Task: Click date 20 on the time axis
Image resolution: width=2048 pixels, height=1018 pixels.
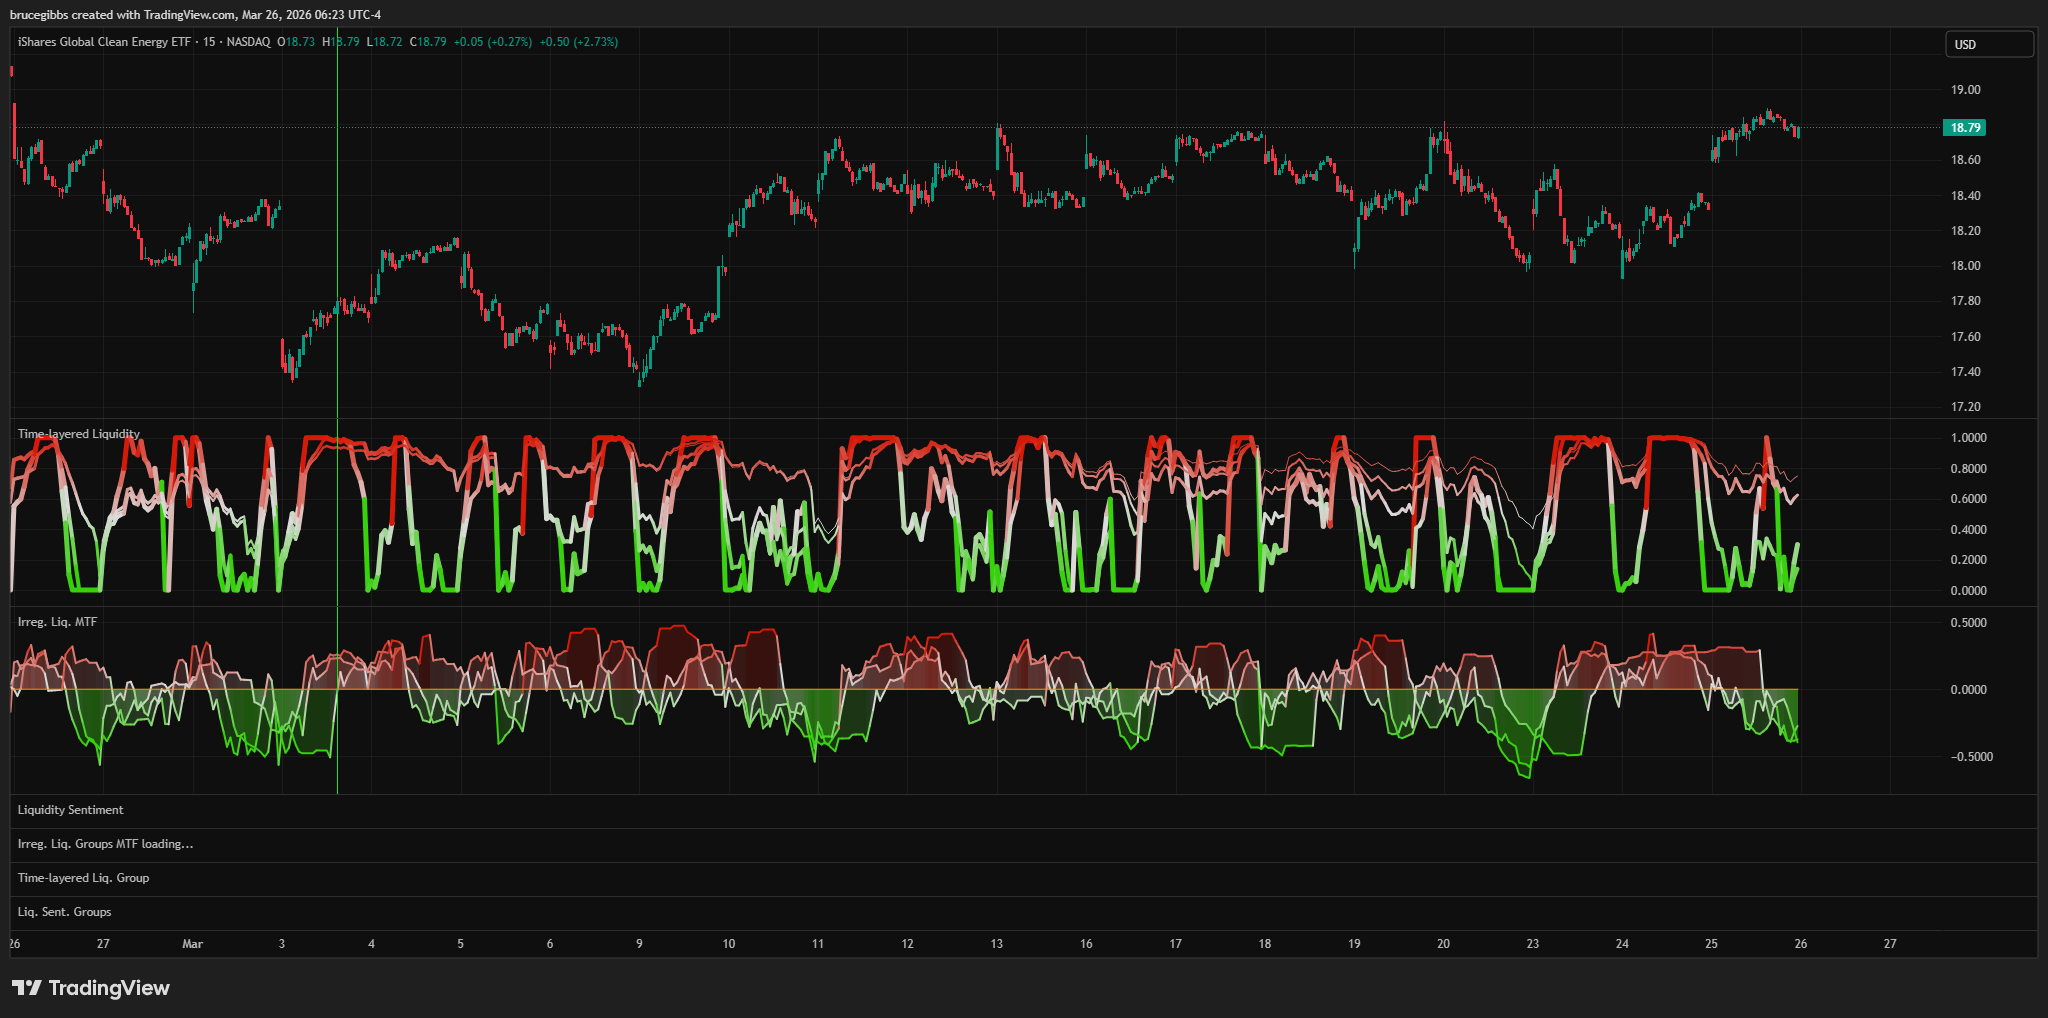Action: point(1443,944)
